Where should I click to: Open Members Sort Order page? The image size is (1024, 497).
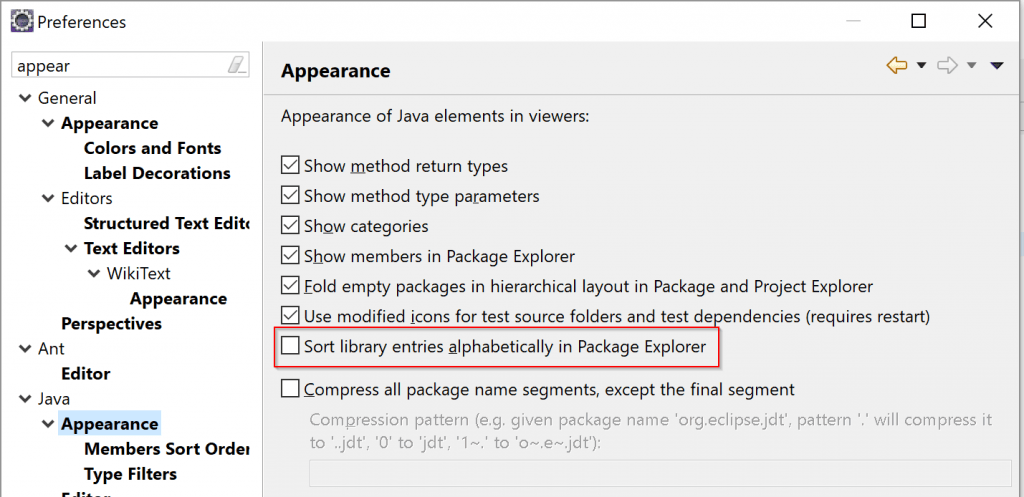[167, 449]
